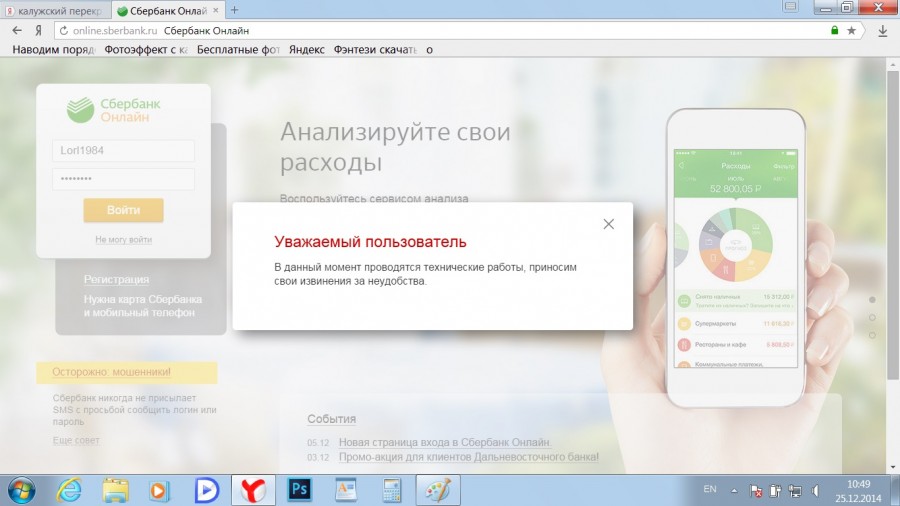Show hidden system tray icons
This screenshot has width=900, height=506.
point(735,490)
